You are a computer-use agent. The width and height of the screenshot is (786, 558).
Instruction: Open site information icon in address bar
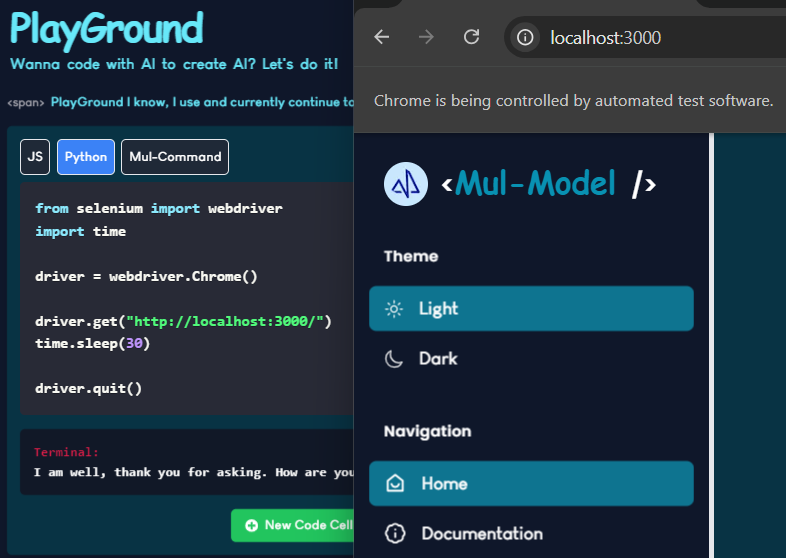[x=525, y=37]
